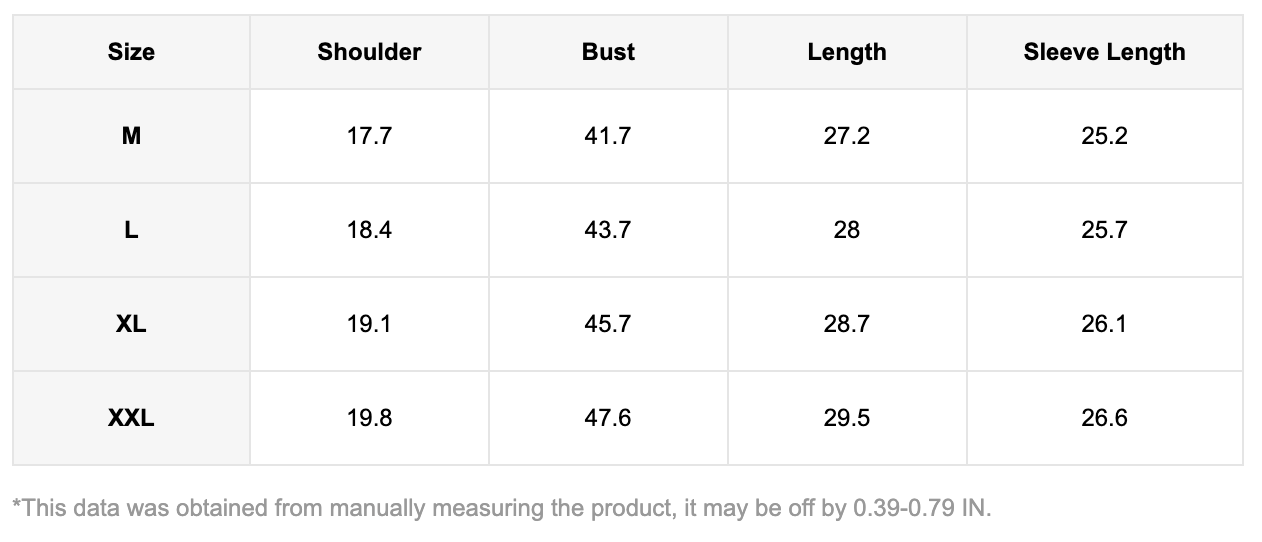Click the 25.2 sleeve length for M
The image size is (1262, 542).
[x=1104, y=136]
